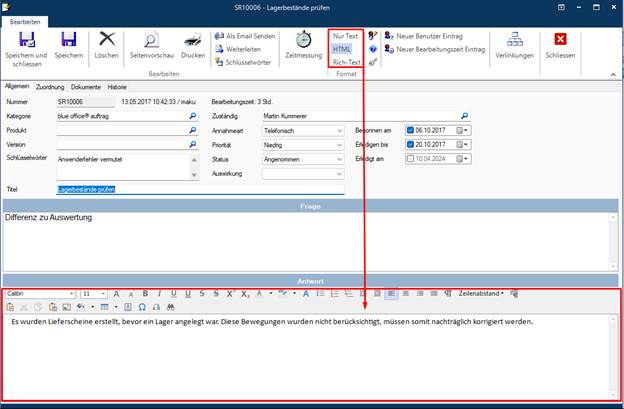
Task: Open the Priorität dropdown
Action: 339,145
